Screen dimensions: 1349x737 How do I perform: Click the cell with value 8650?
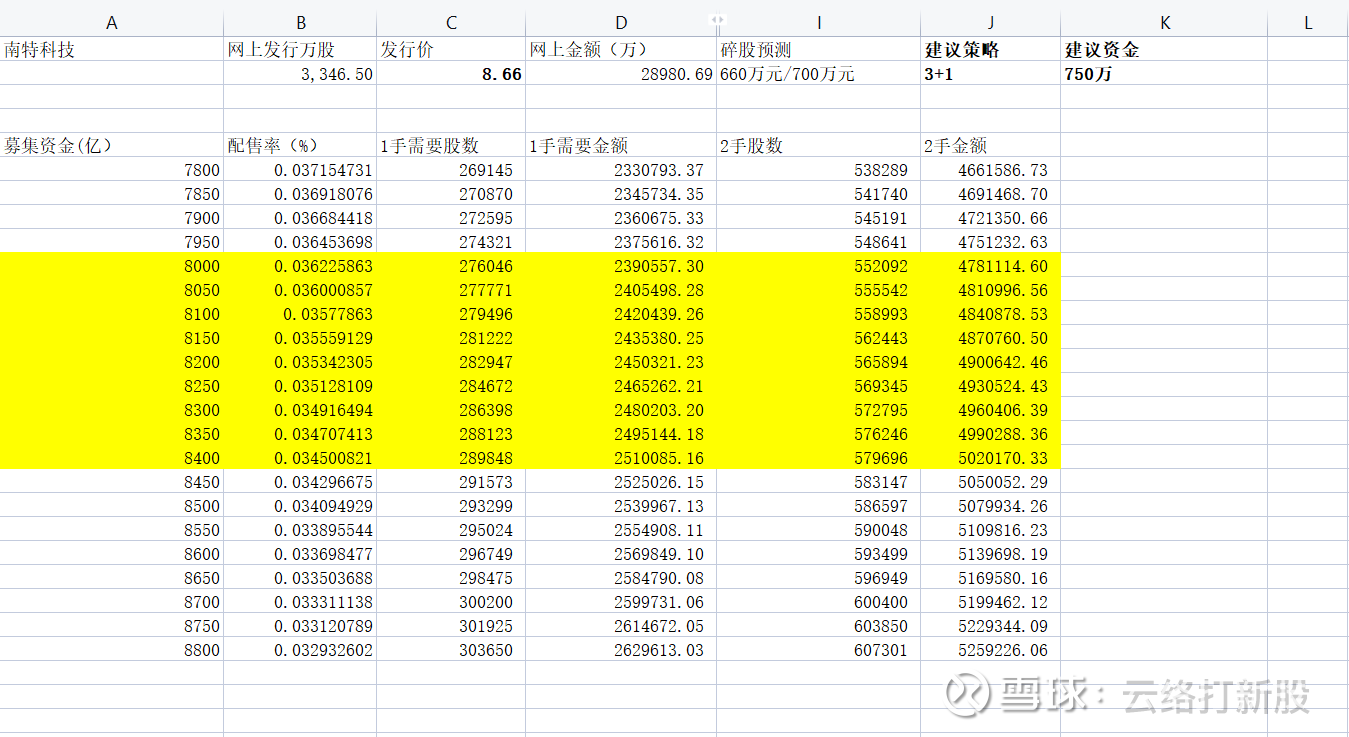click(x=112, y=578)
